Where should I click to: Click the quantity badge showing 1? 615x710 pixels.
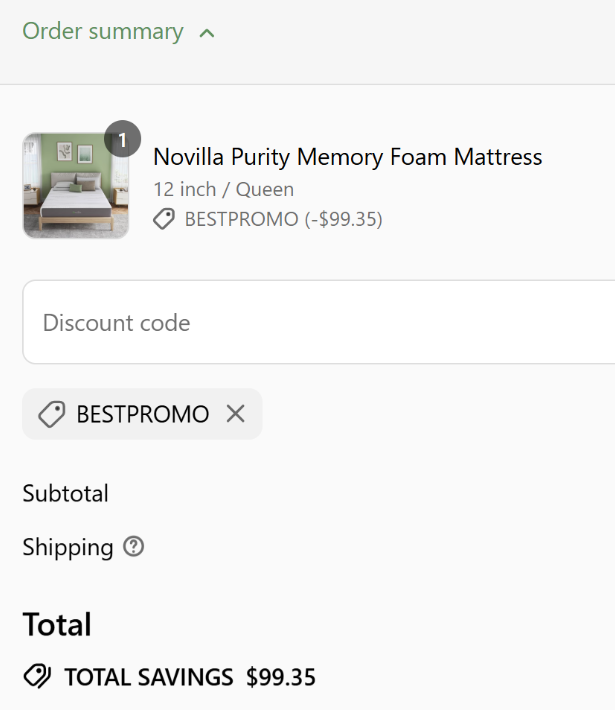pos(122,140)
